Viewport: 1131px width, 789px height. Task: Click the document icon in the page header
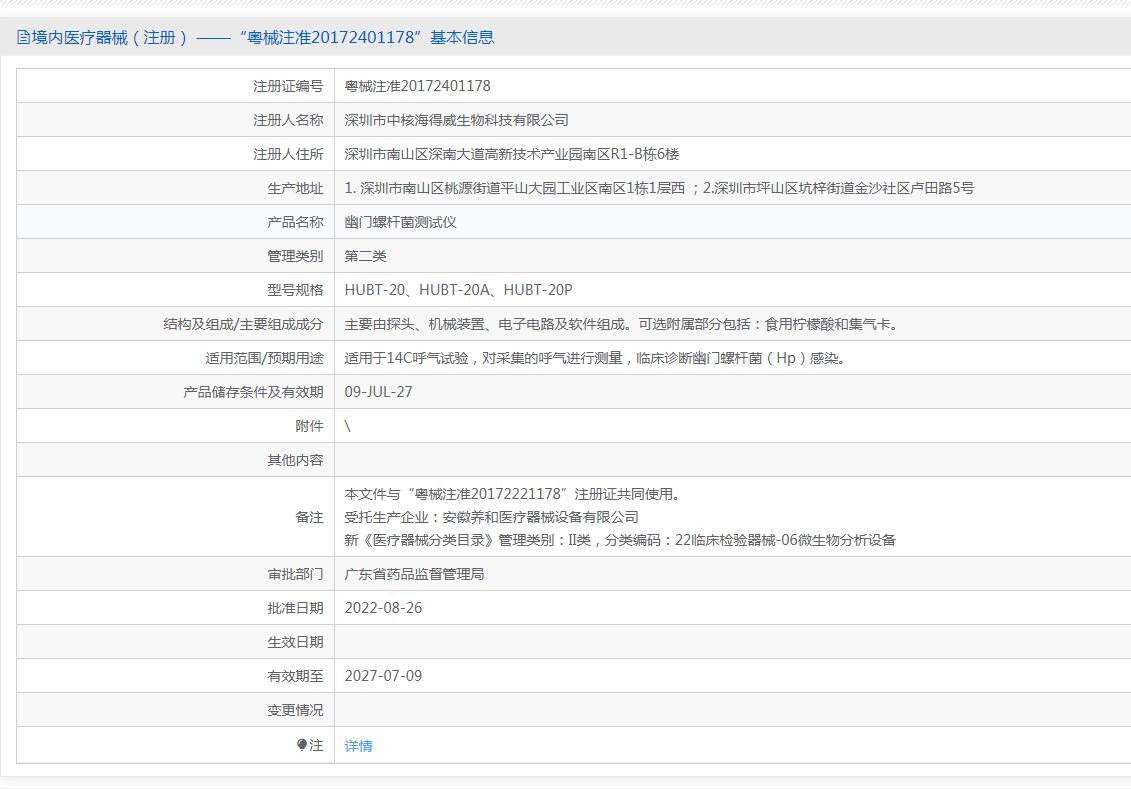point(23,38)
